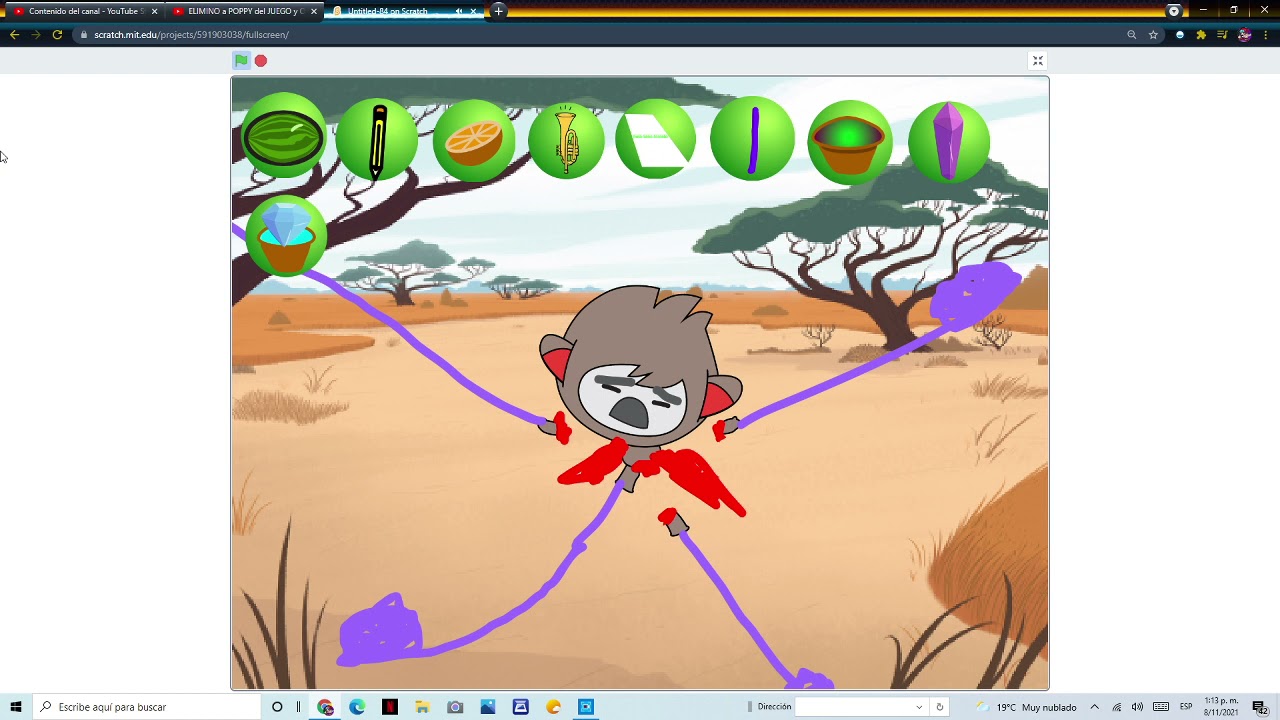Open Netflix from the taskbar
This screenshot has height=720, width=1280.
[390, 707]
